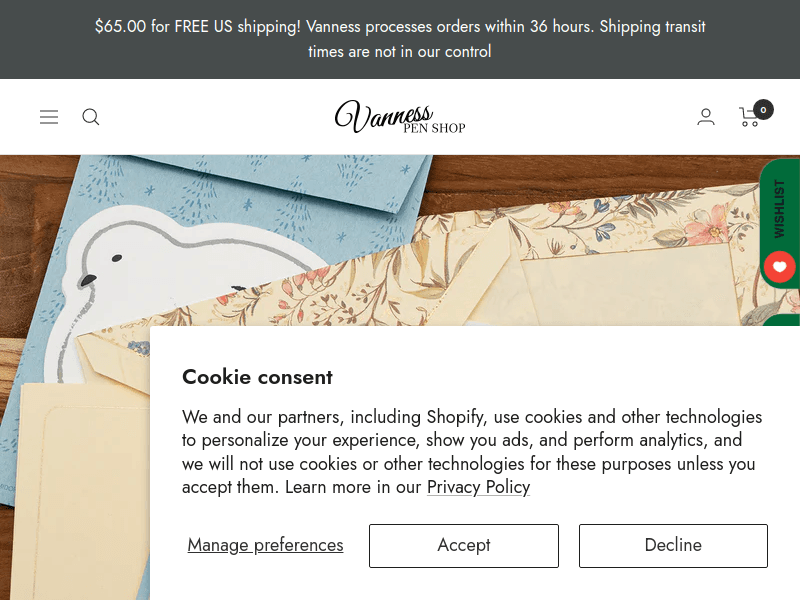
Task: Click the red heart wishlist icon
Action: [x=779, y=267]
